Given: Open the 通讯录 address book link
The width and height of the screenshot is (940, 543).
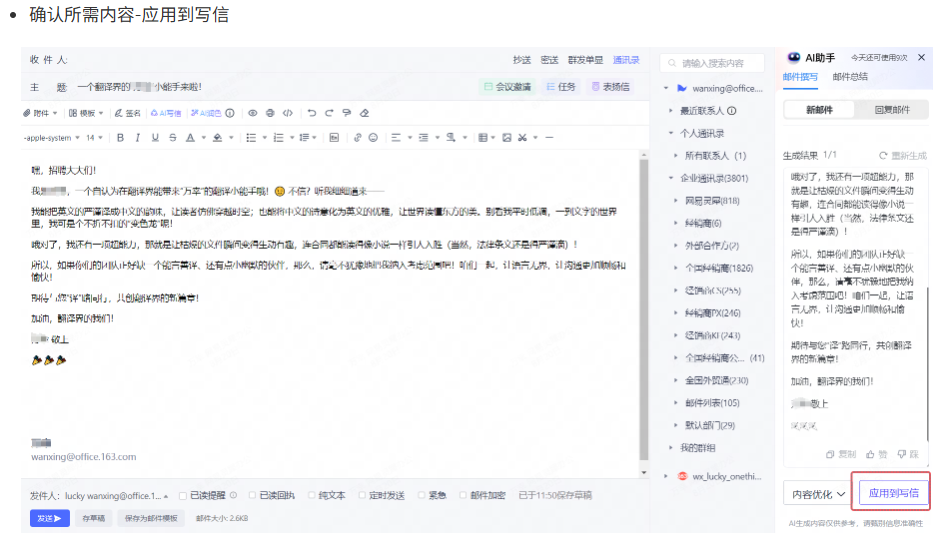Looking at the screenshot, I should pyautogui.click(x=626, y=60).
